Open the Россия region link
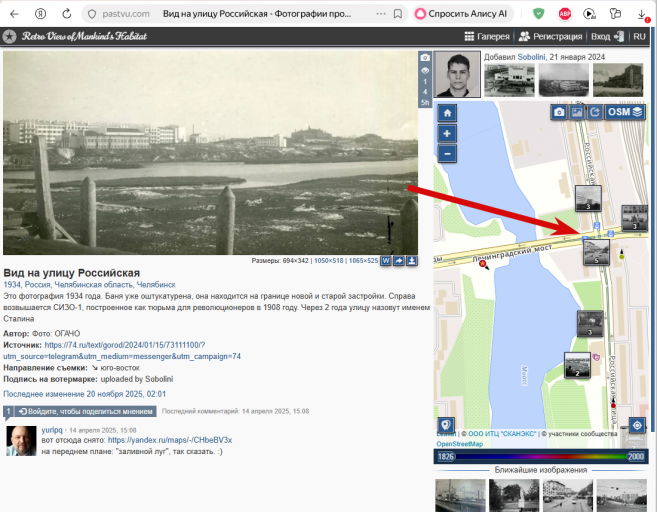 point(37,284)
